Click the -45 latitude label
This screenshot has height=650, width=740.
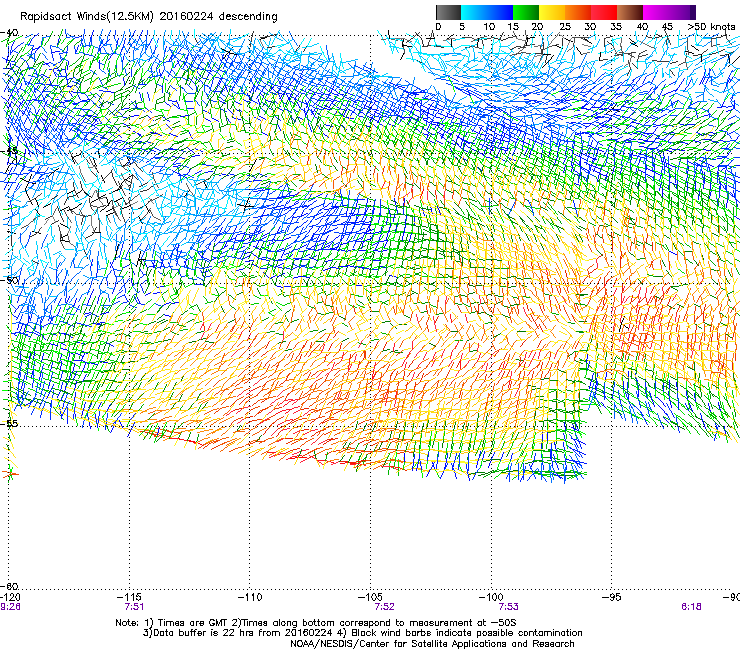pos(9,151)
